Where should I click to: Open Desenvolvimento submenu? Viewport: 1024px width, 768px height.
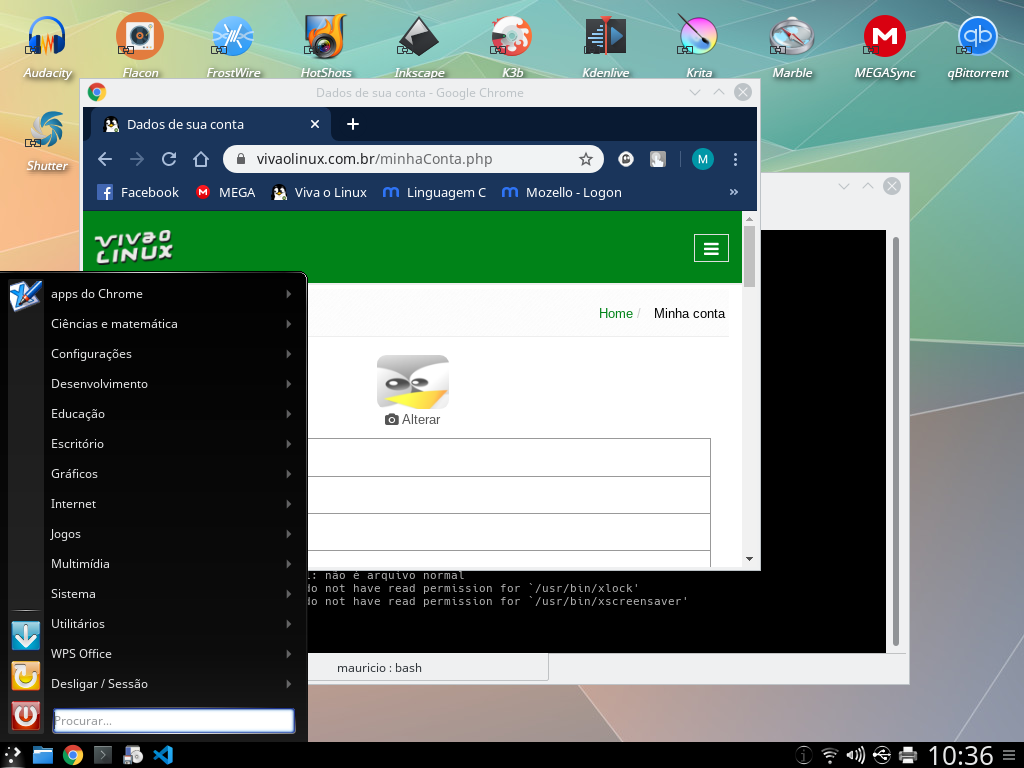(x=170, y=384)
